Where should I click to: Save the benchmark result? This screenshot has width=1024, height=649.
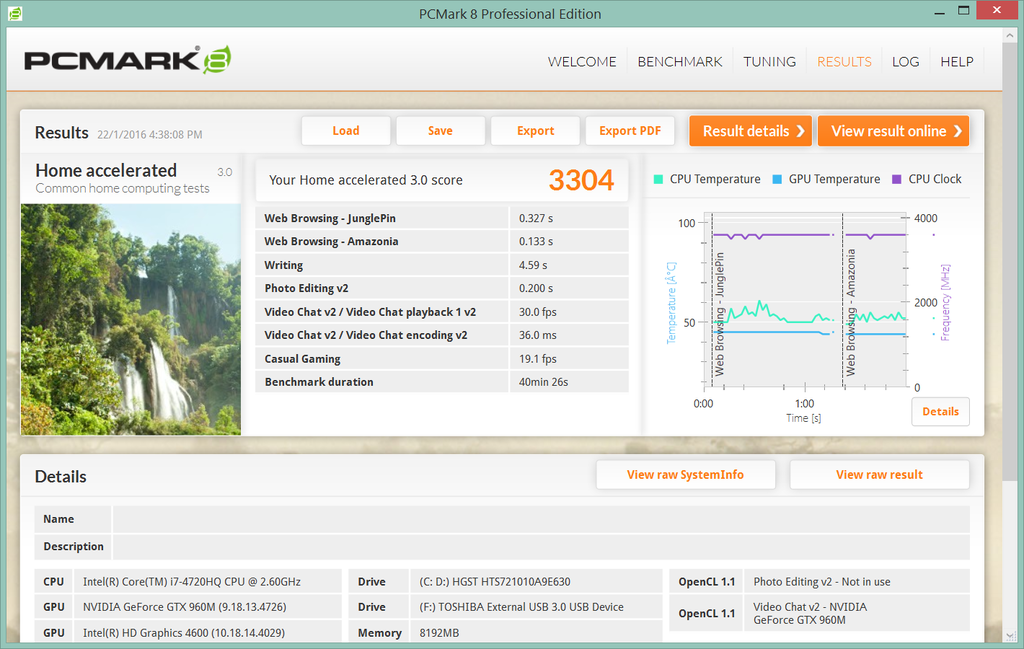[x=440, y=131]
